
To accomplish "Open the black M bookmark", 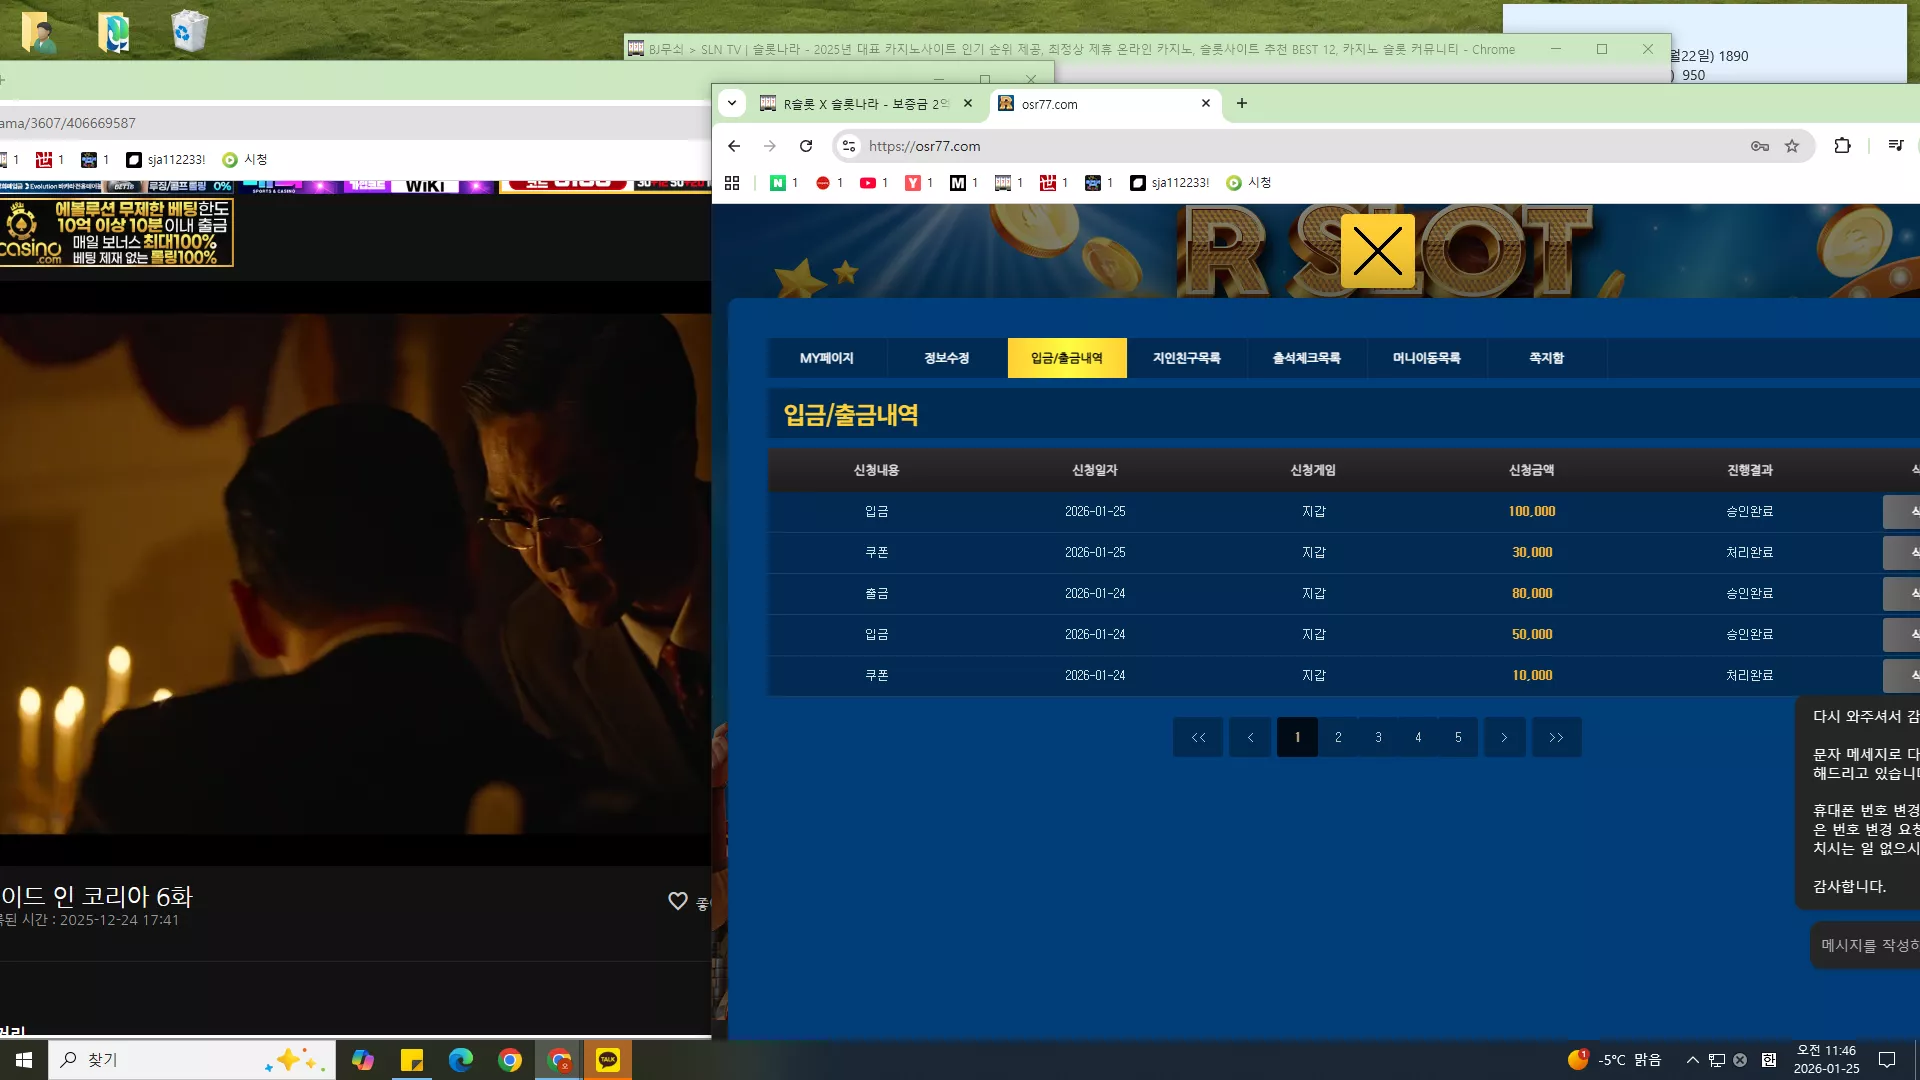I will pyautogui.click(x=964, y=183).
